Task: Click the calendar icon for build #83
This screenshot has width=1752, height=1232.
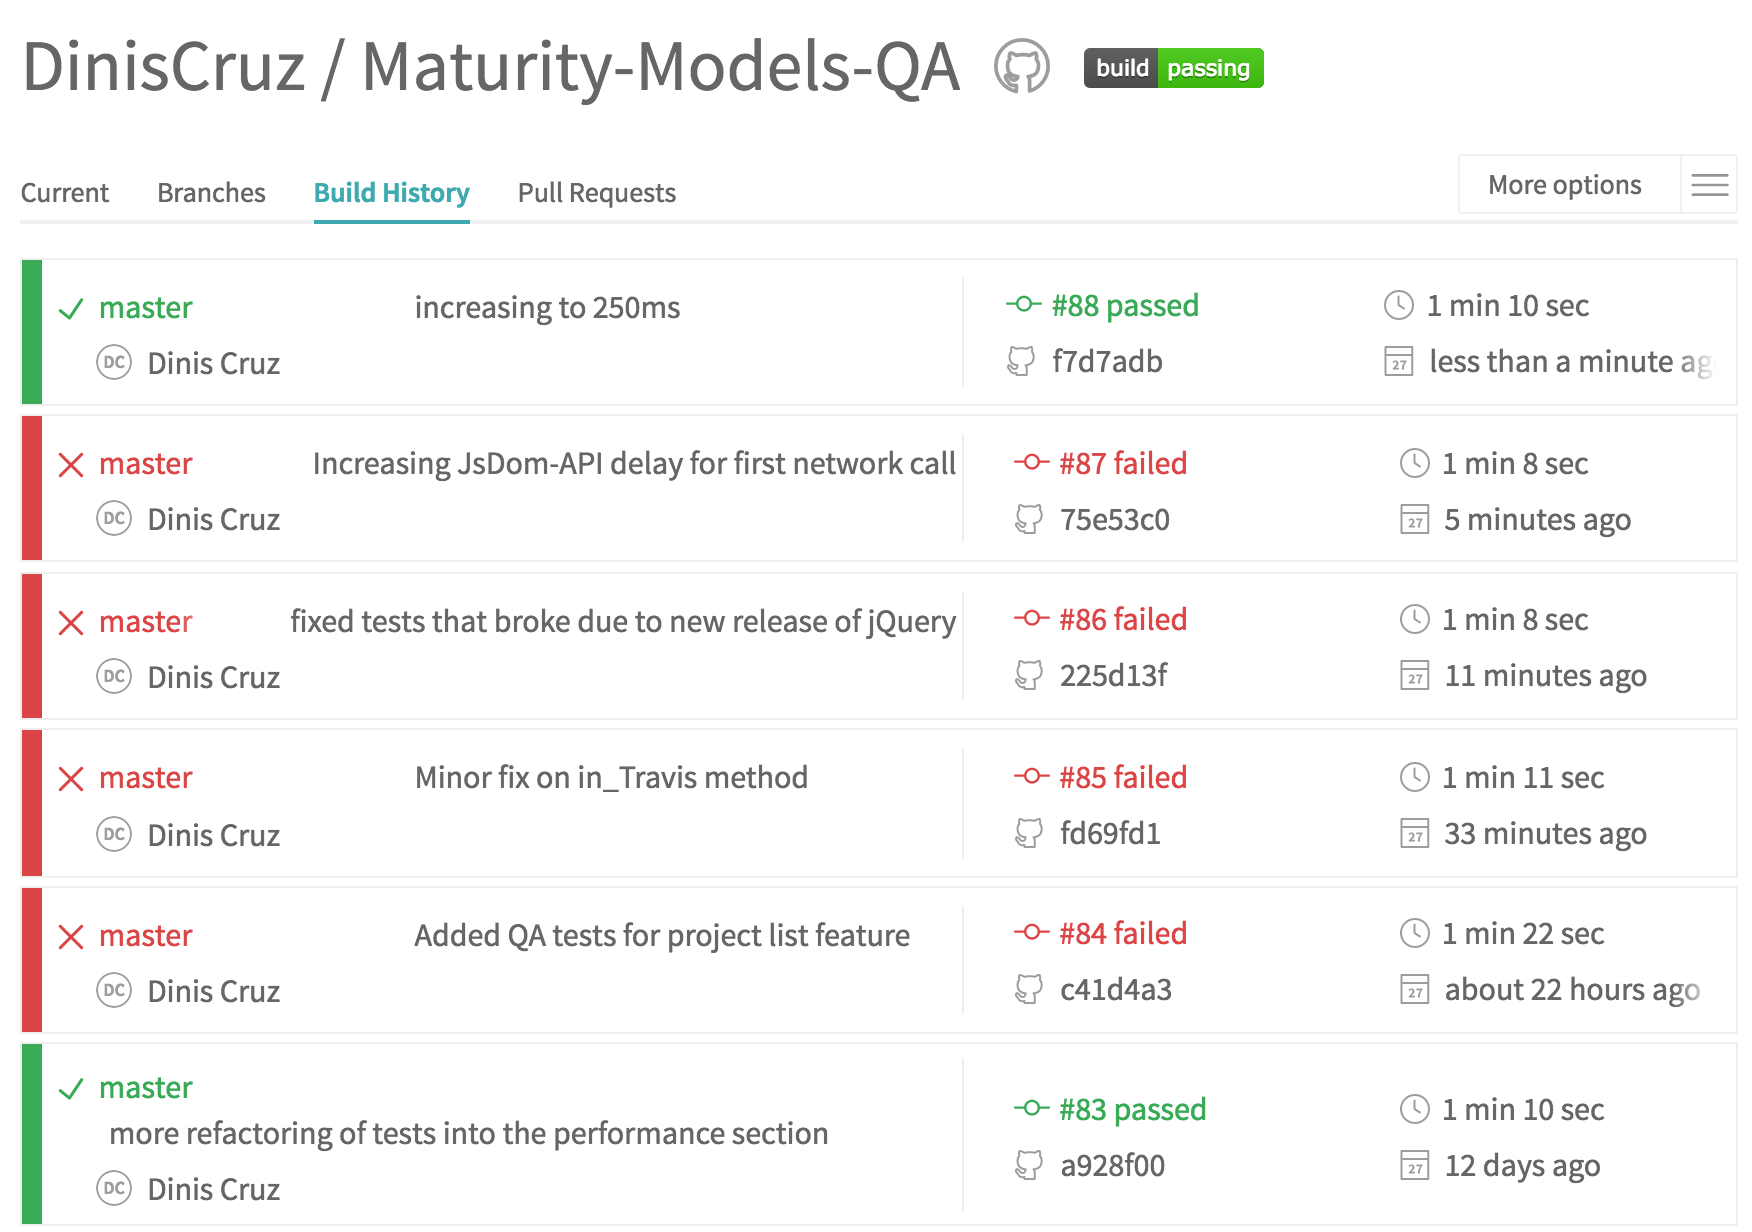Action: tap(1414, 1166)
